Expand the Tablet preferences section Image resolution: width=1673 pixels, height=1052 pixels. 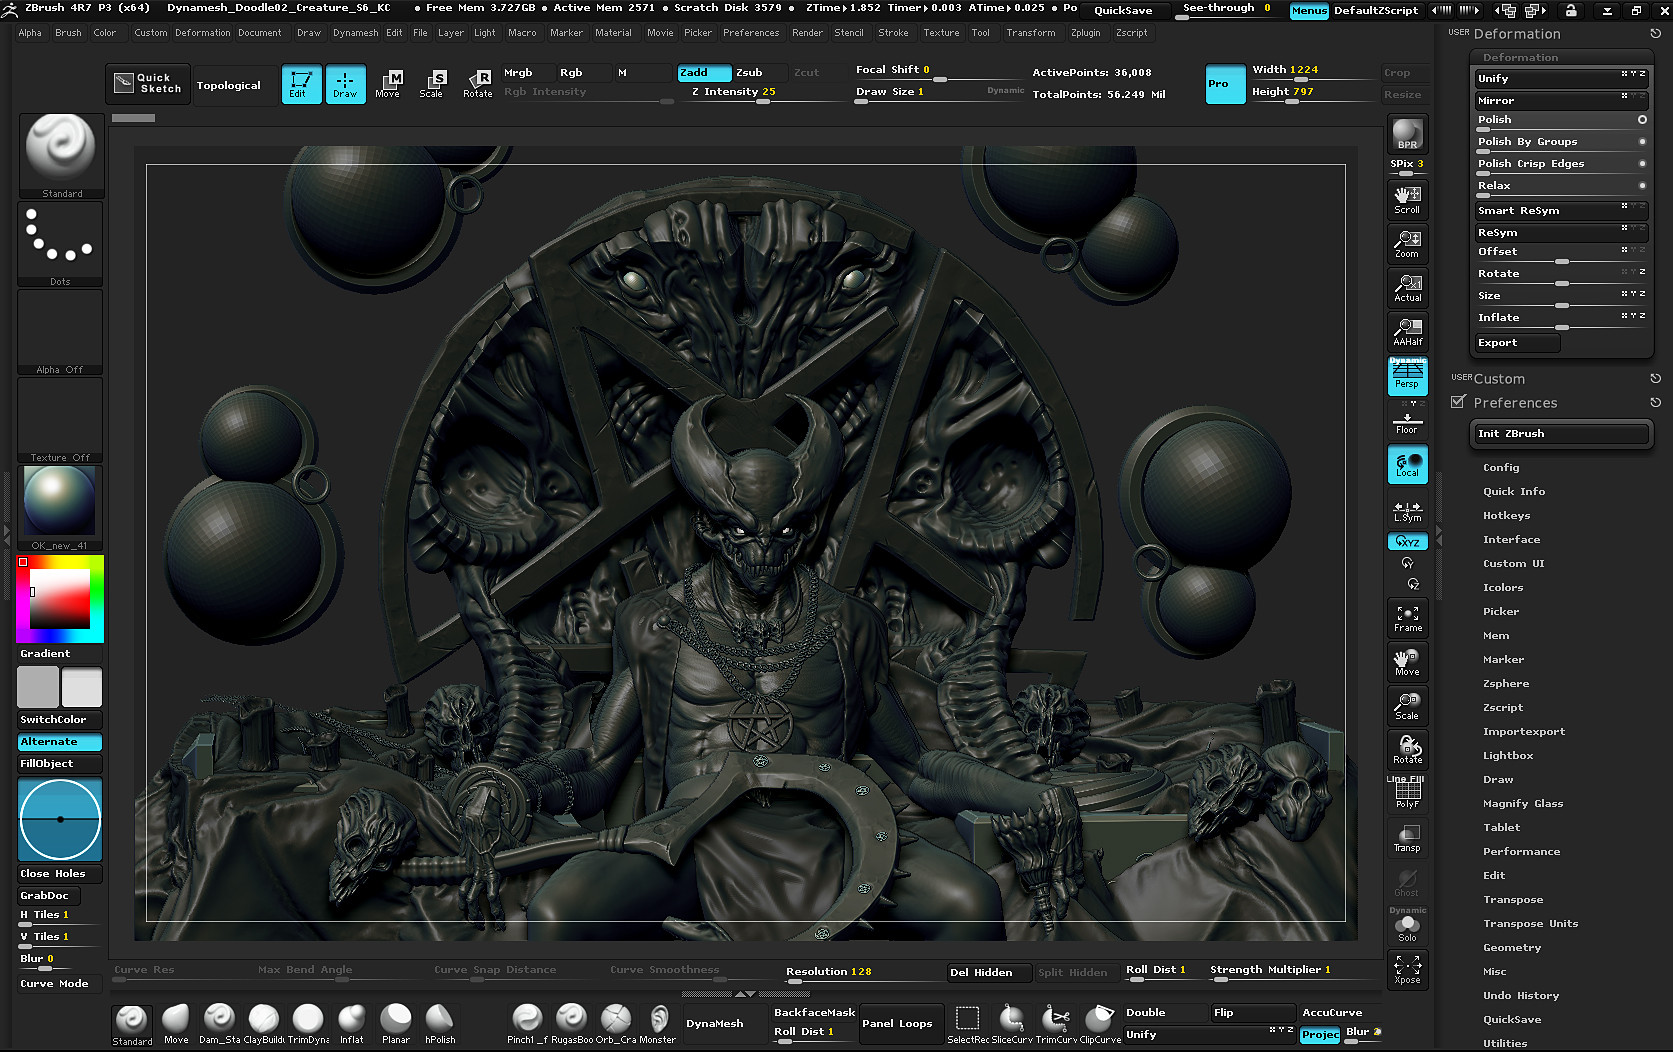pos(1501,828)
